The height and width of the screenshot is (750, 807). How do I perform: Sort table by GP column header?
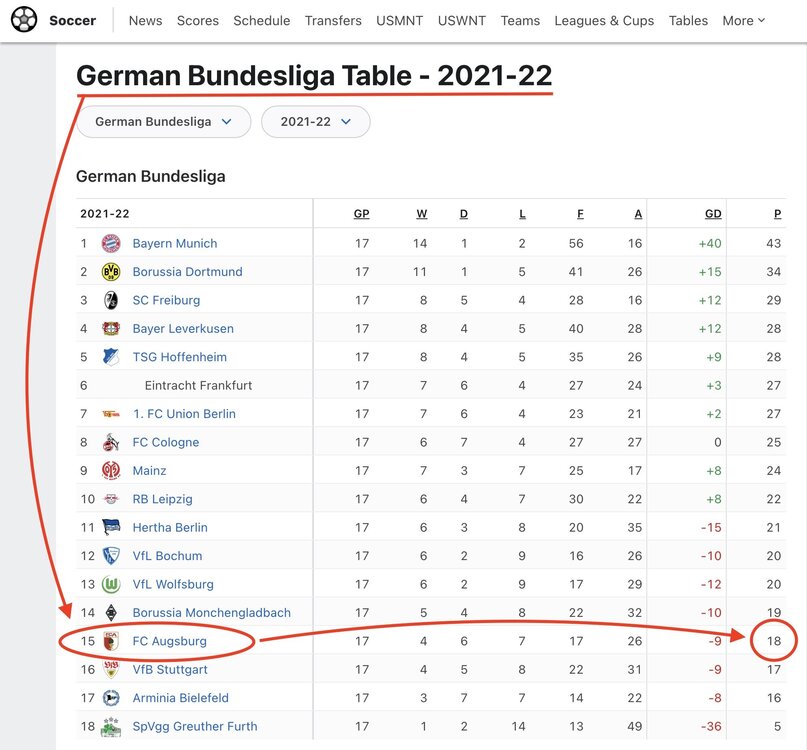pos(361,214)
